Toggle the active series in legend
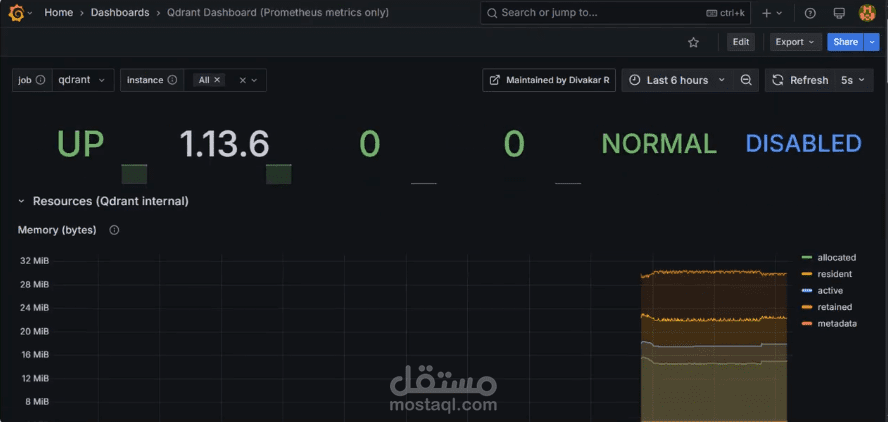This screenshot has height=422, width=888. point(830,291)
